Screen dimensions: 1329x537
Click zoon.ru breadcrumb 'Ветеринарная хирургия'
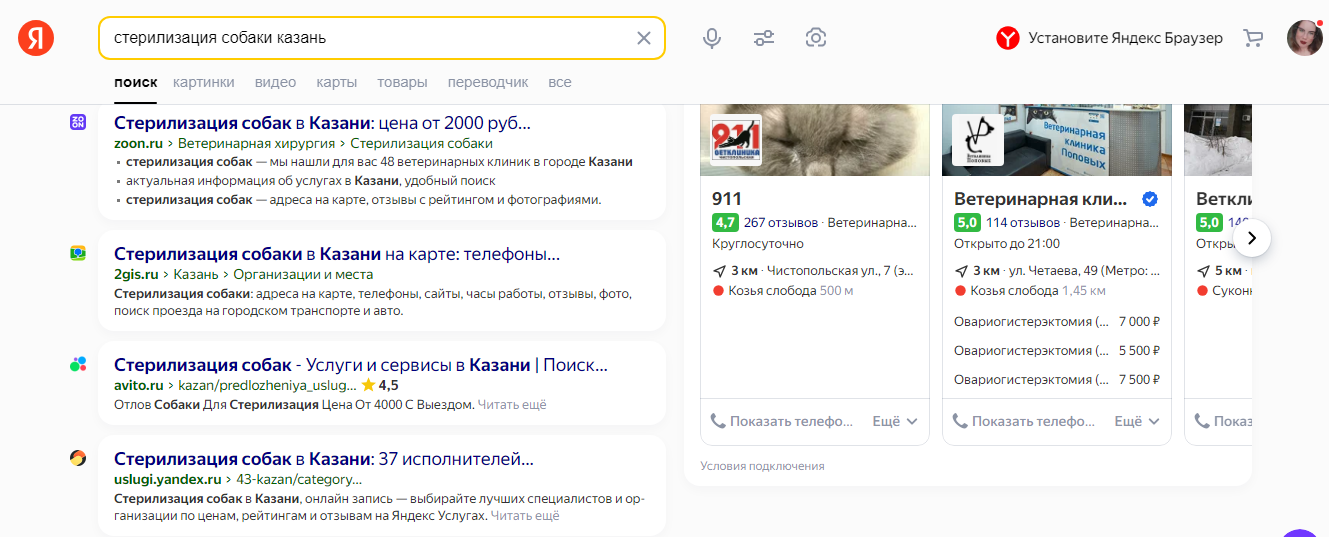pyautogui.click(x=257, y=143)
